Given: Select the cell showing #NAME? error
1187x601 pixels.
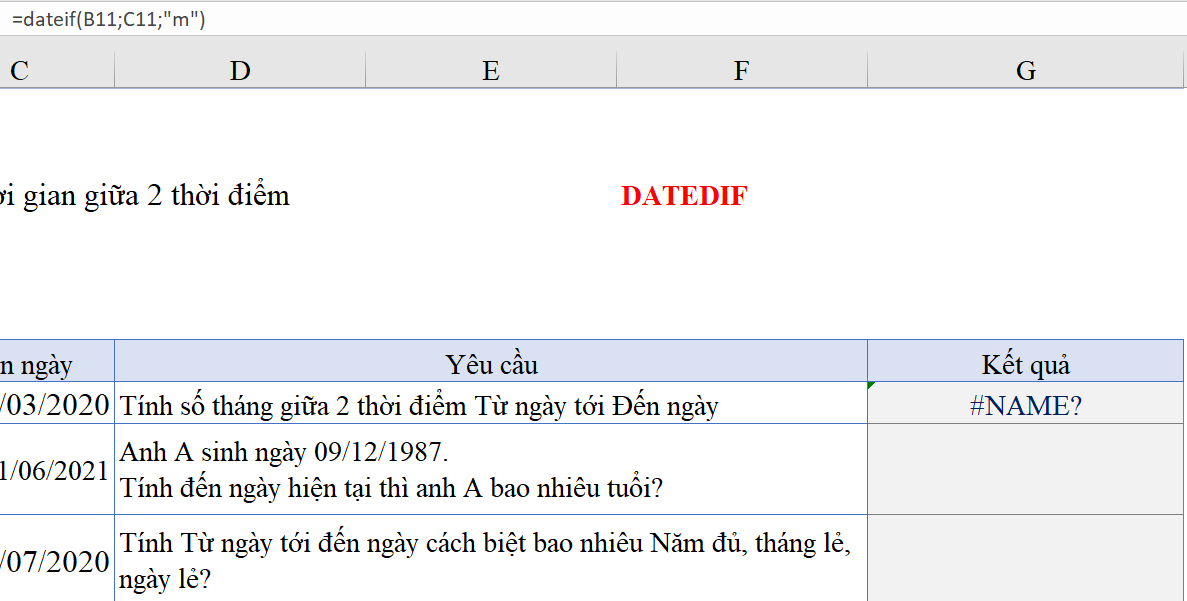Looking at the screenshot, I should [1026, 403].
